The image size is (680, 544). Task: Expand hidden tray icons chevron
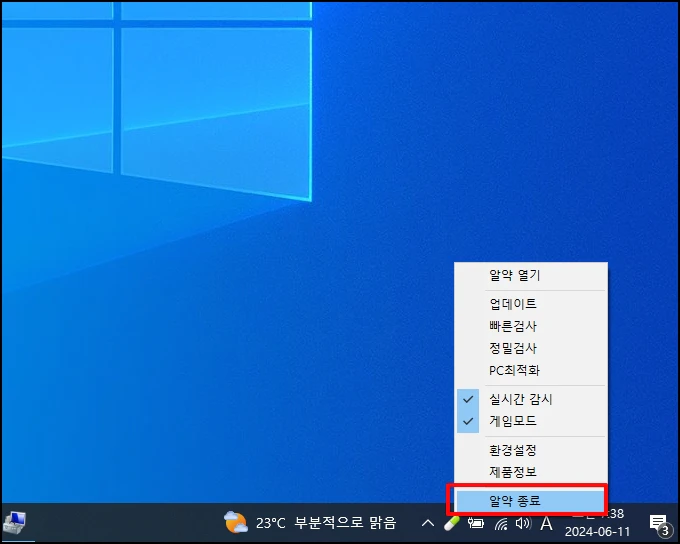click(x=428, y=523)
